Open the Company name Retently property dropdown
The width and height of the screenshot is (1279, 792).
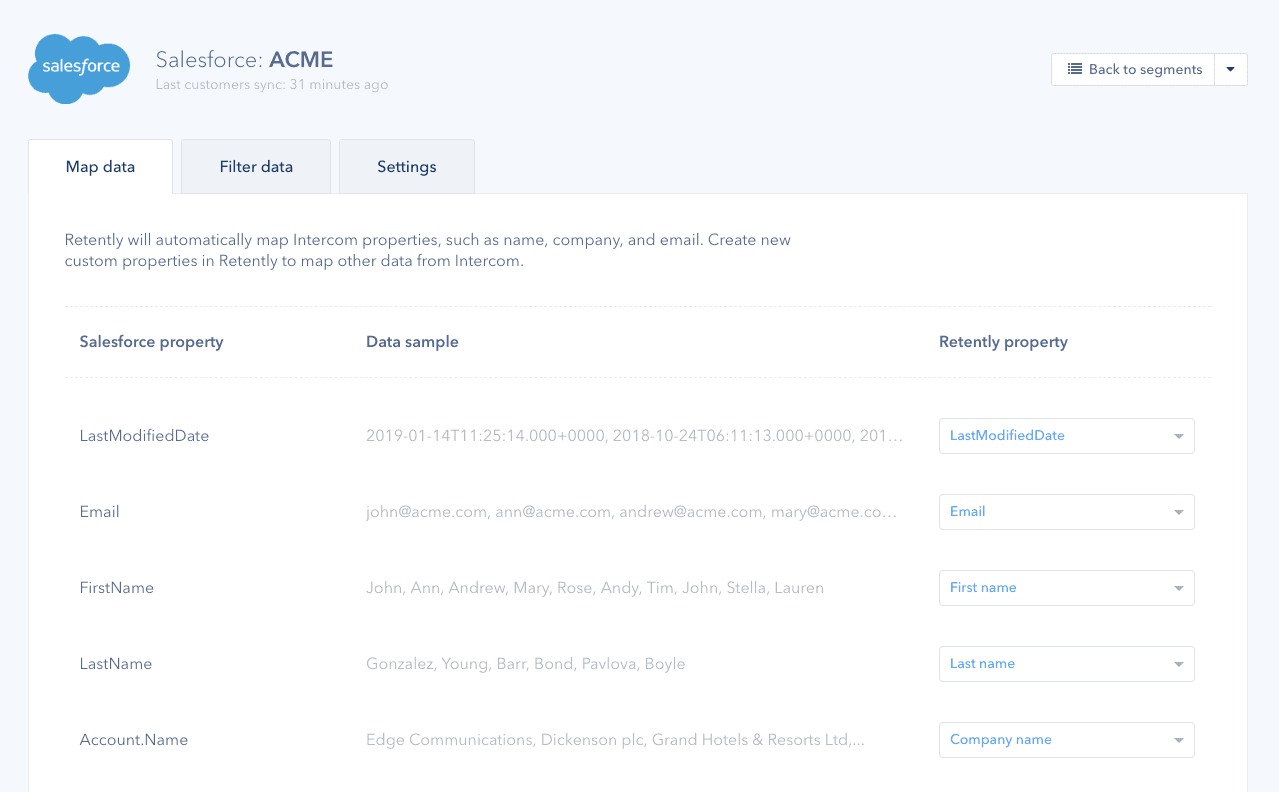click(1067, 740)
